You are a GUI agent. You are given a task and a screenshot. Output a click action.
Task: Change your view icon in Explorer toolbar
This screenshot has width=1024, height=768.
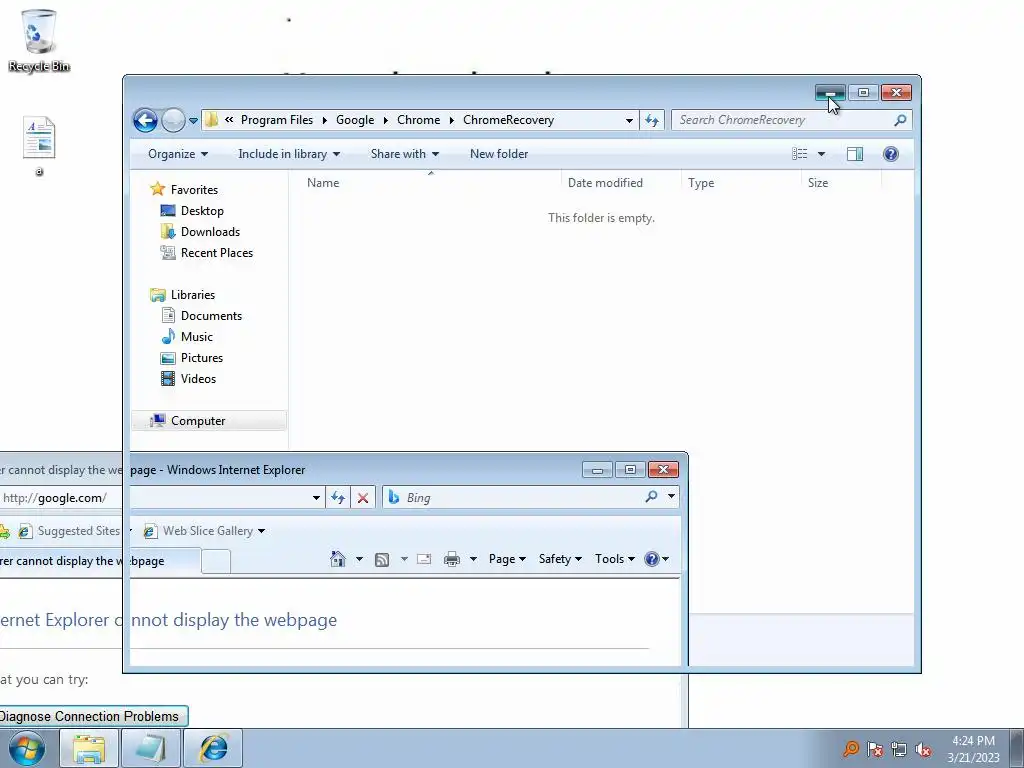pyautogui.click(x=800, y=154)
